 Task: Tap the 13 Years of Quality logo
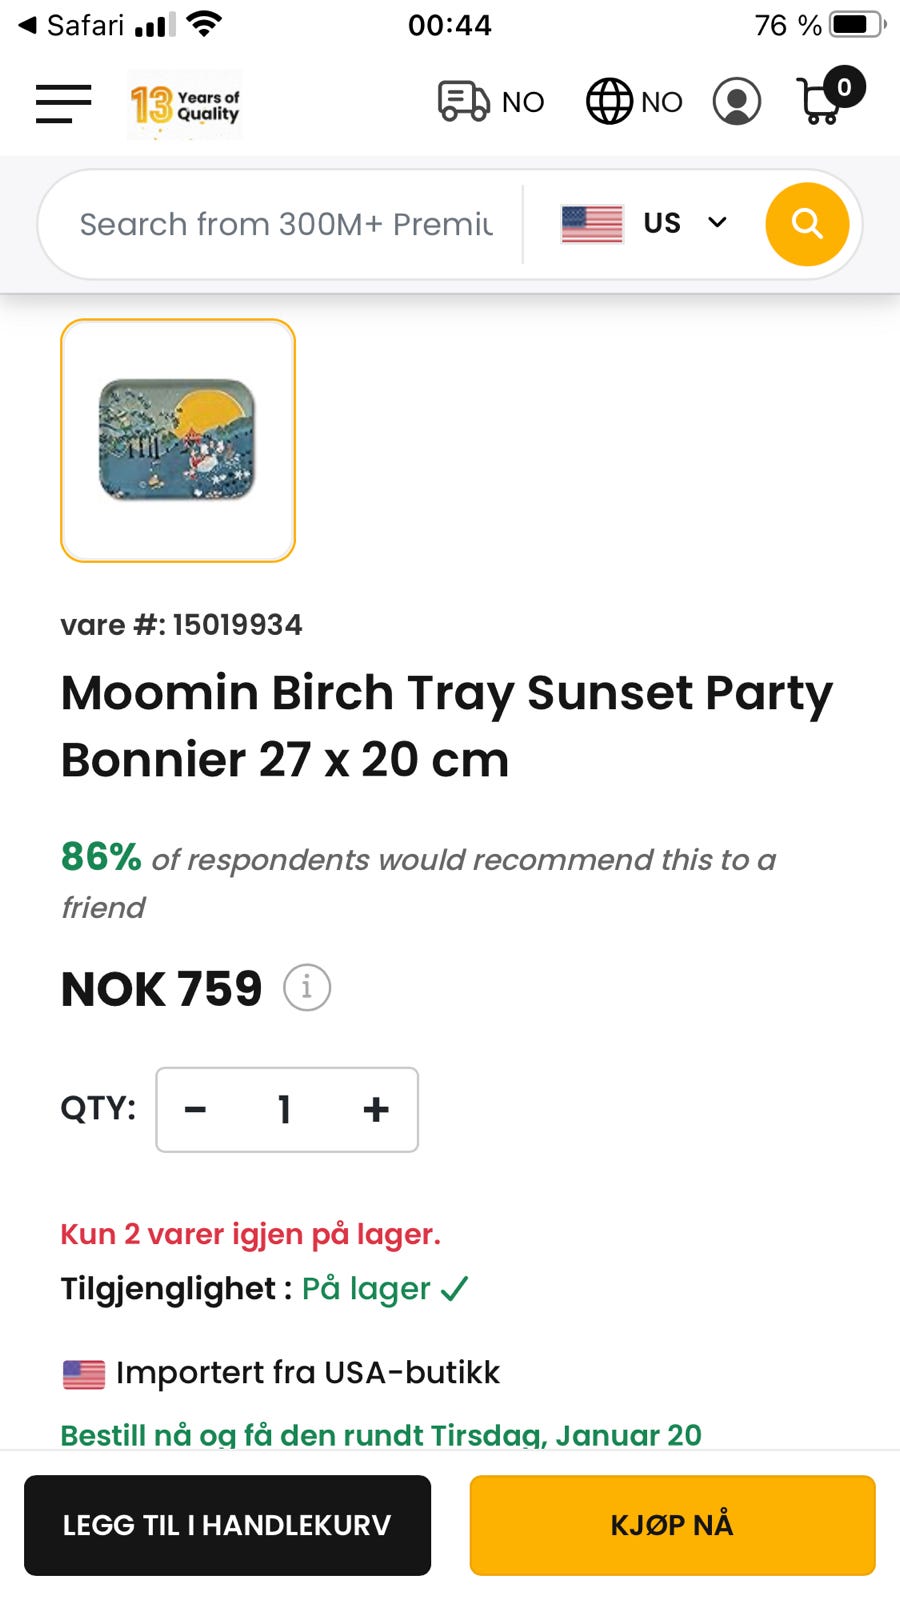pos(185,104)
